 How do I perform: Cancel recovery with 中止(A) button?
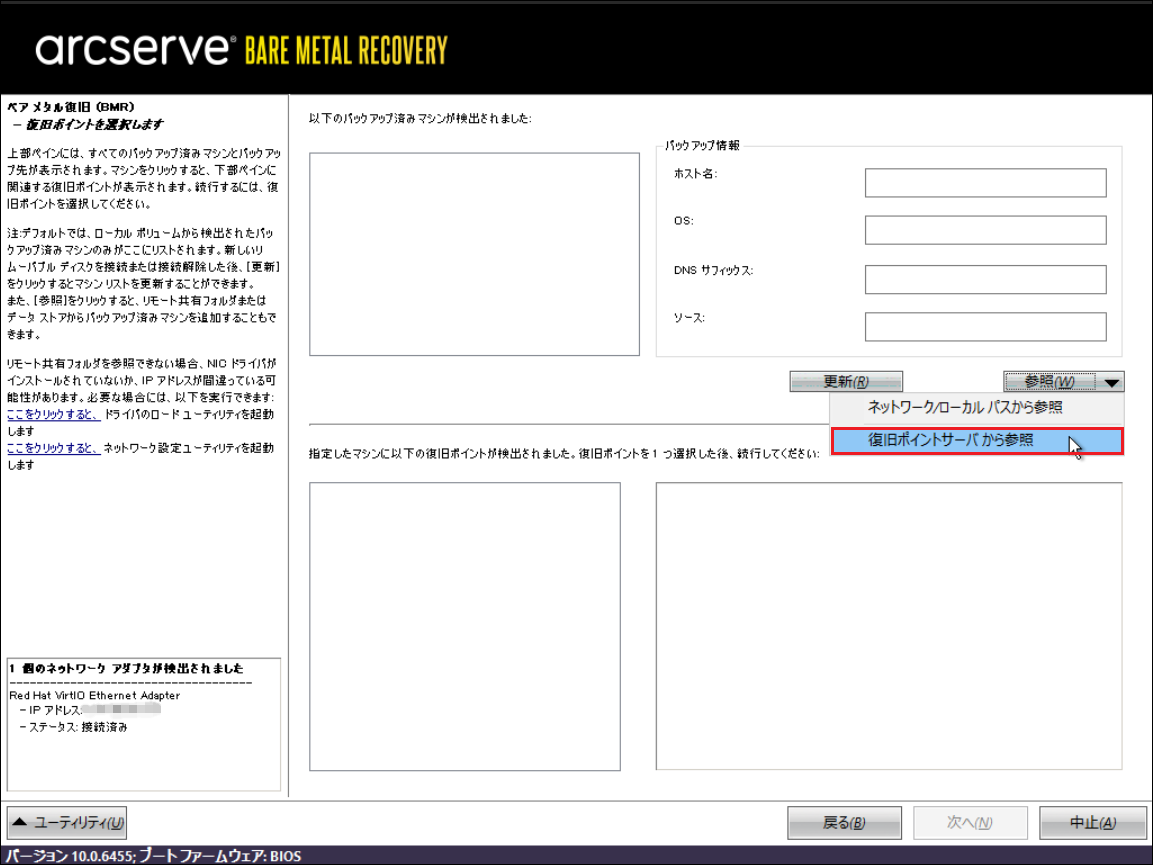(1092, 823)
